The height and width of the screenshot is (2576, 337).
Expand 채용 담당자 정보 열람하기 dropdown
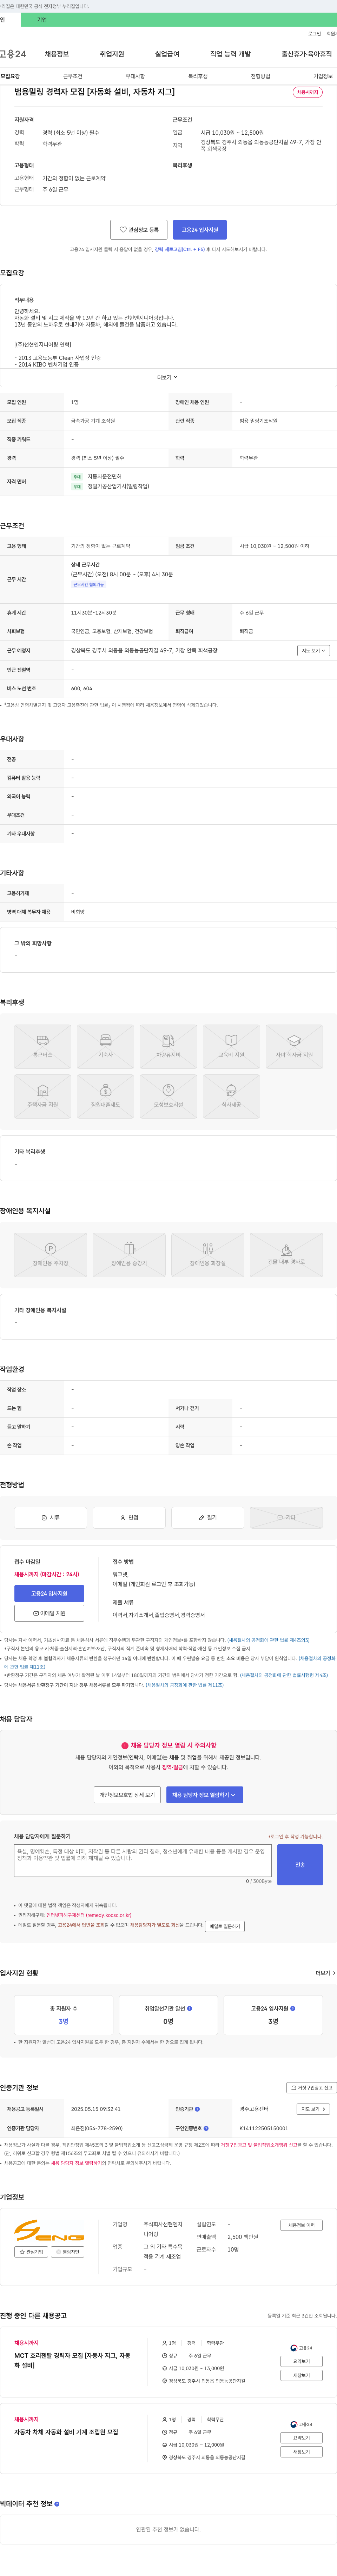[204, 1795]
